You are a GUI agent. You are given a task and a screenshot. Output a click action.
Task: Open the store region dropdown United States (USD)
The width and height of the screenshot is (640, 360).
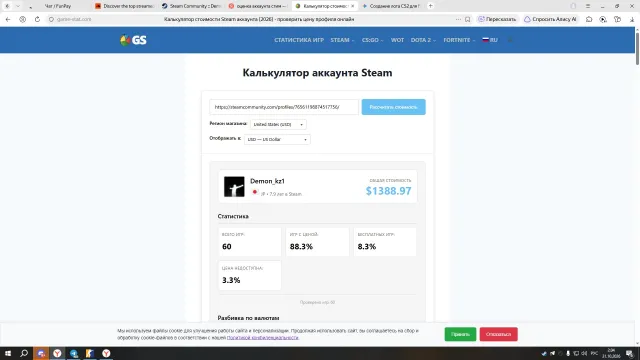point(278,124)
